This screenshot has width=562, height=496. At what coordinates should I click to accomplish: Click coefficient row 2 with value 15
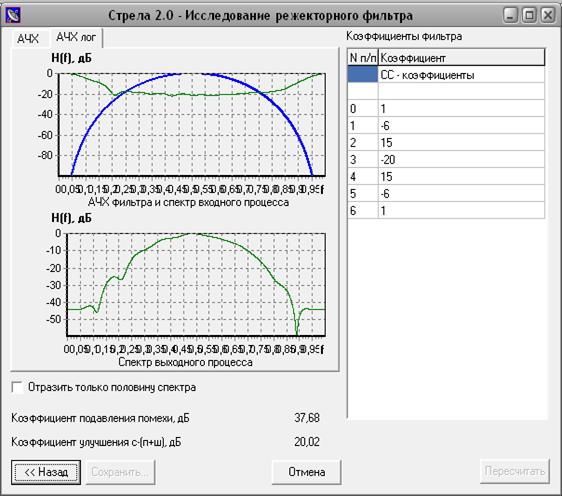point(462,143)
